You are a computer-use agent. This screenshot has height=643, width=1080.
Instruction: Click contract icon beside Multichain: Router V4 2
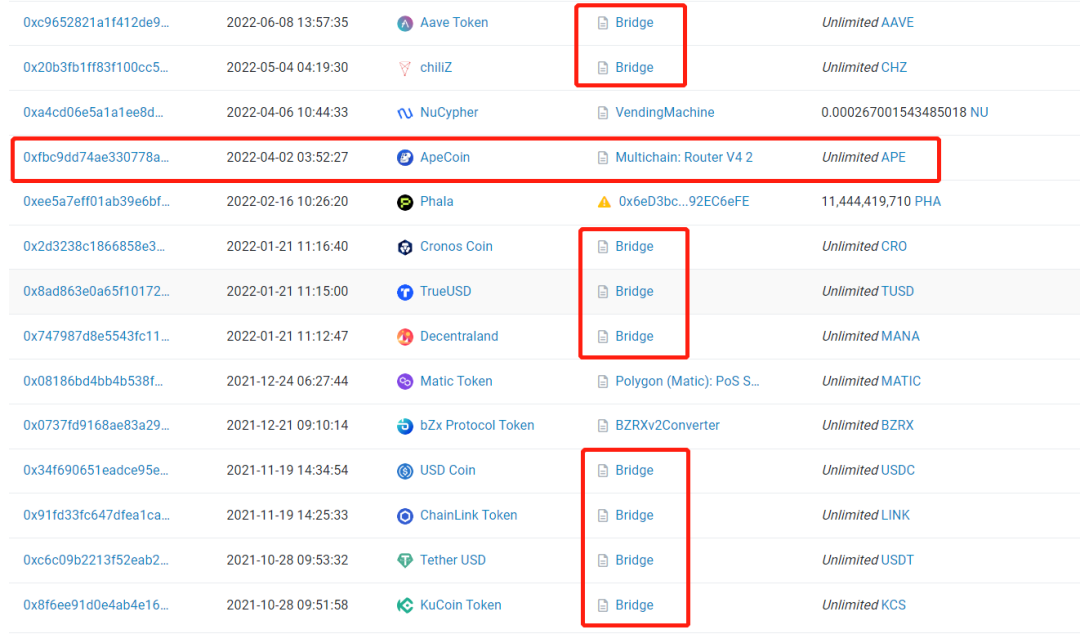[603, 158]
